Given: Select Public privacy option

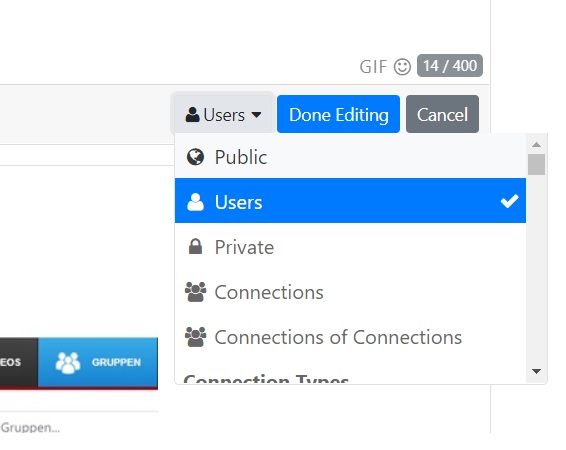Looking at the screenshot, I should 350,157.
